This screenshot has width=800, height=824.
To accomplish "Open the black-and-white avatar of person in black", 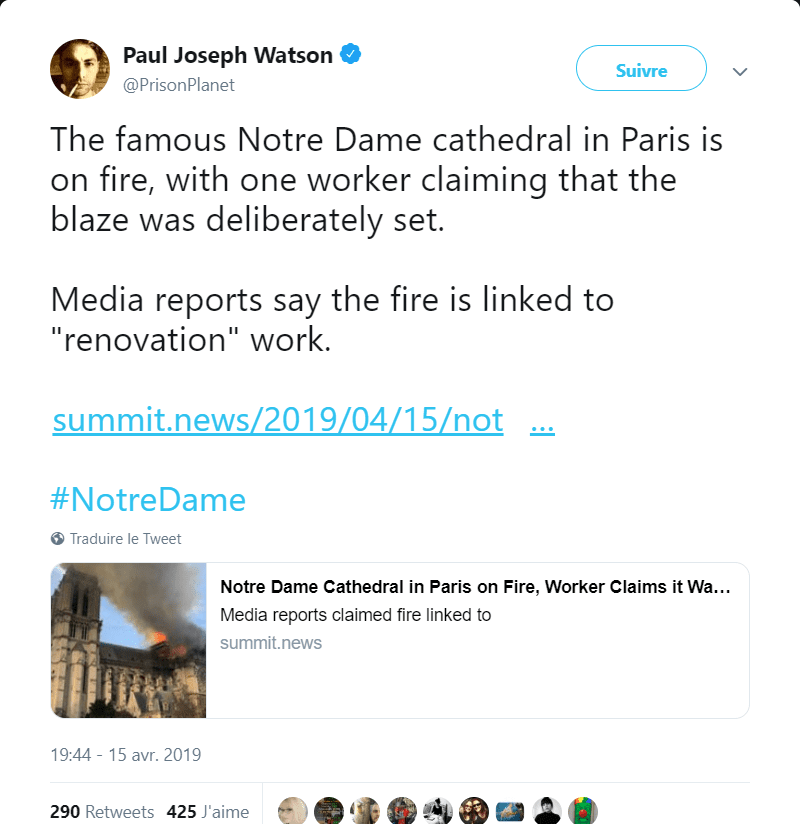I will click(547, 810).
